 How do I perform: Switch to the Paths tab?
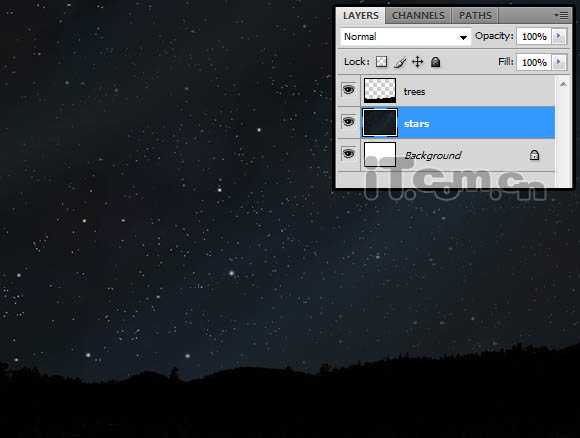coord(475,16)
